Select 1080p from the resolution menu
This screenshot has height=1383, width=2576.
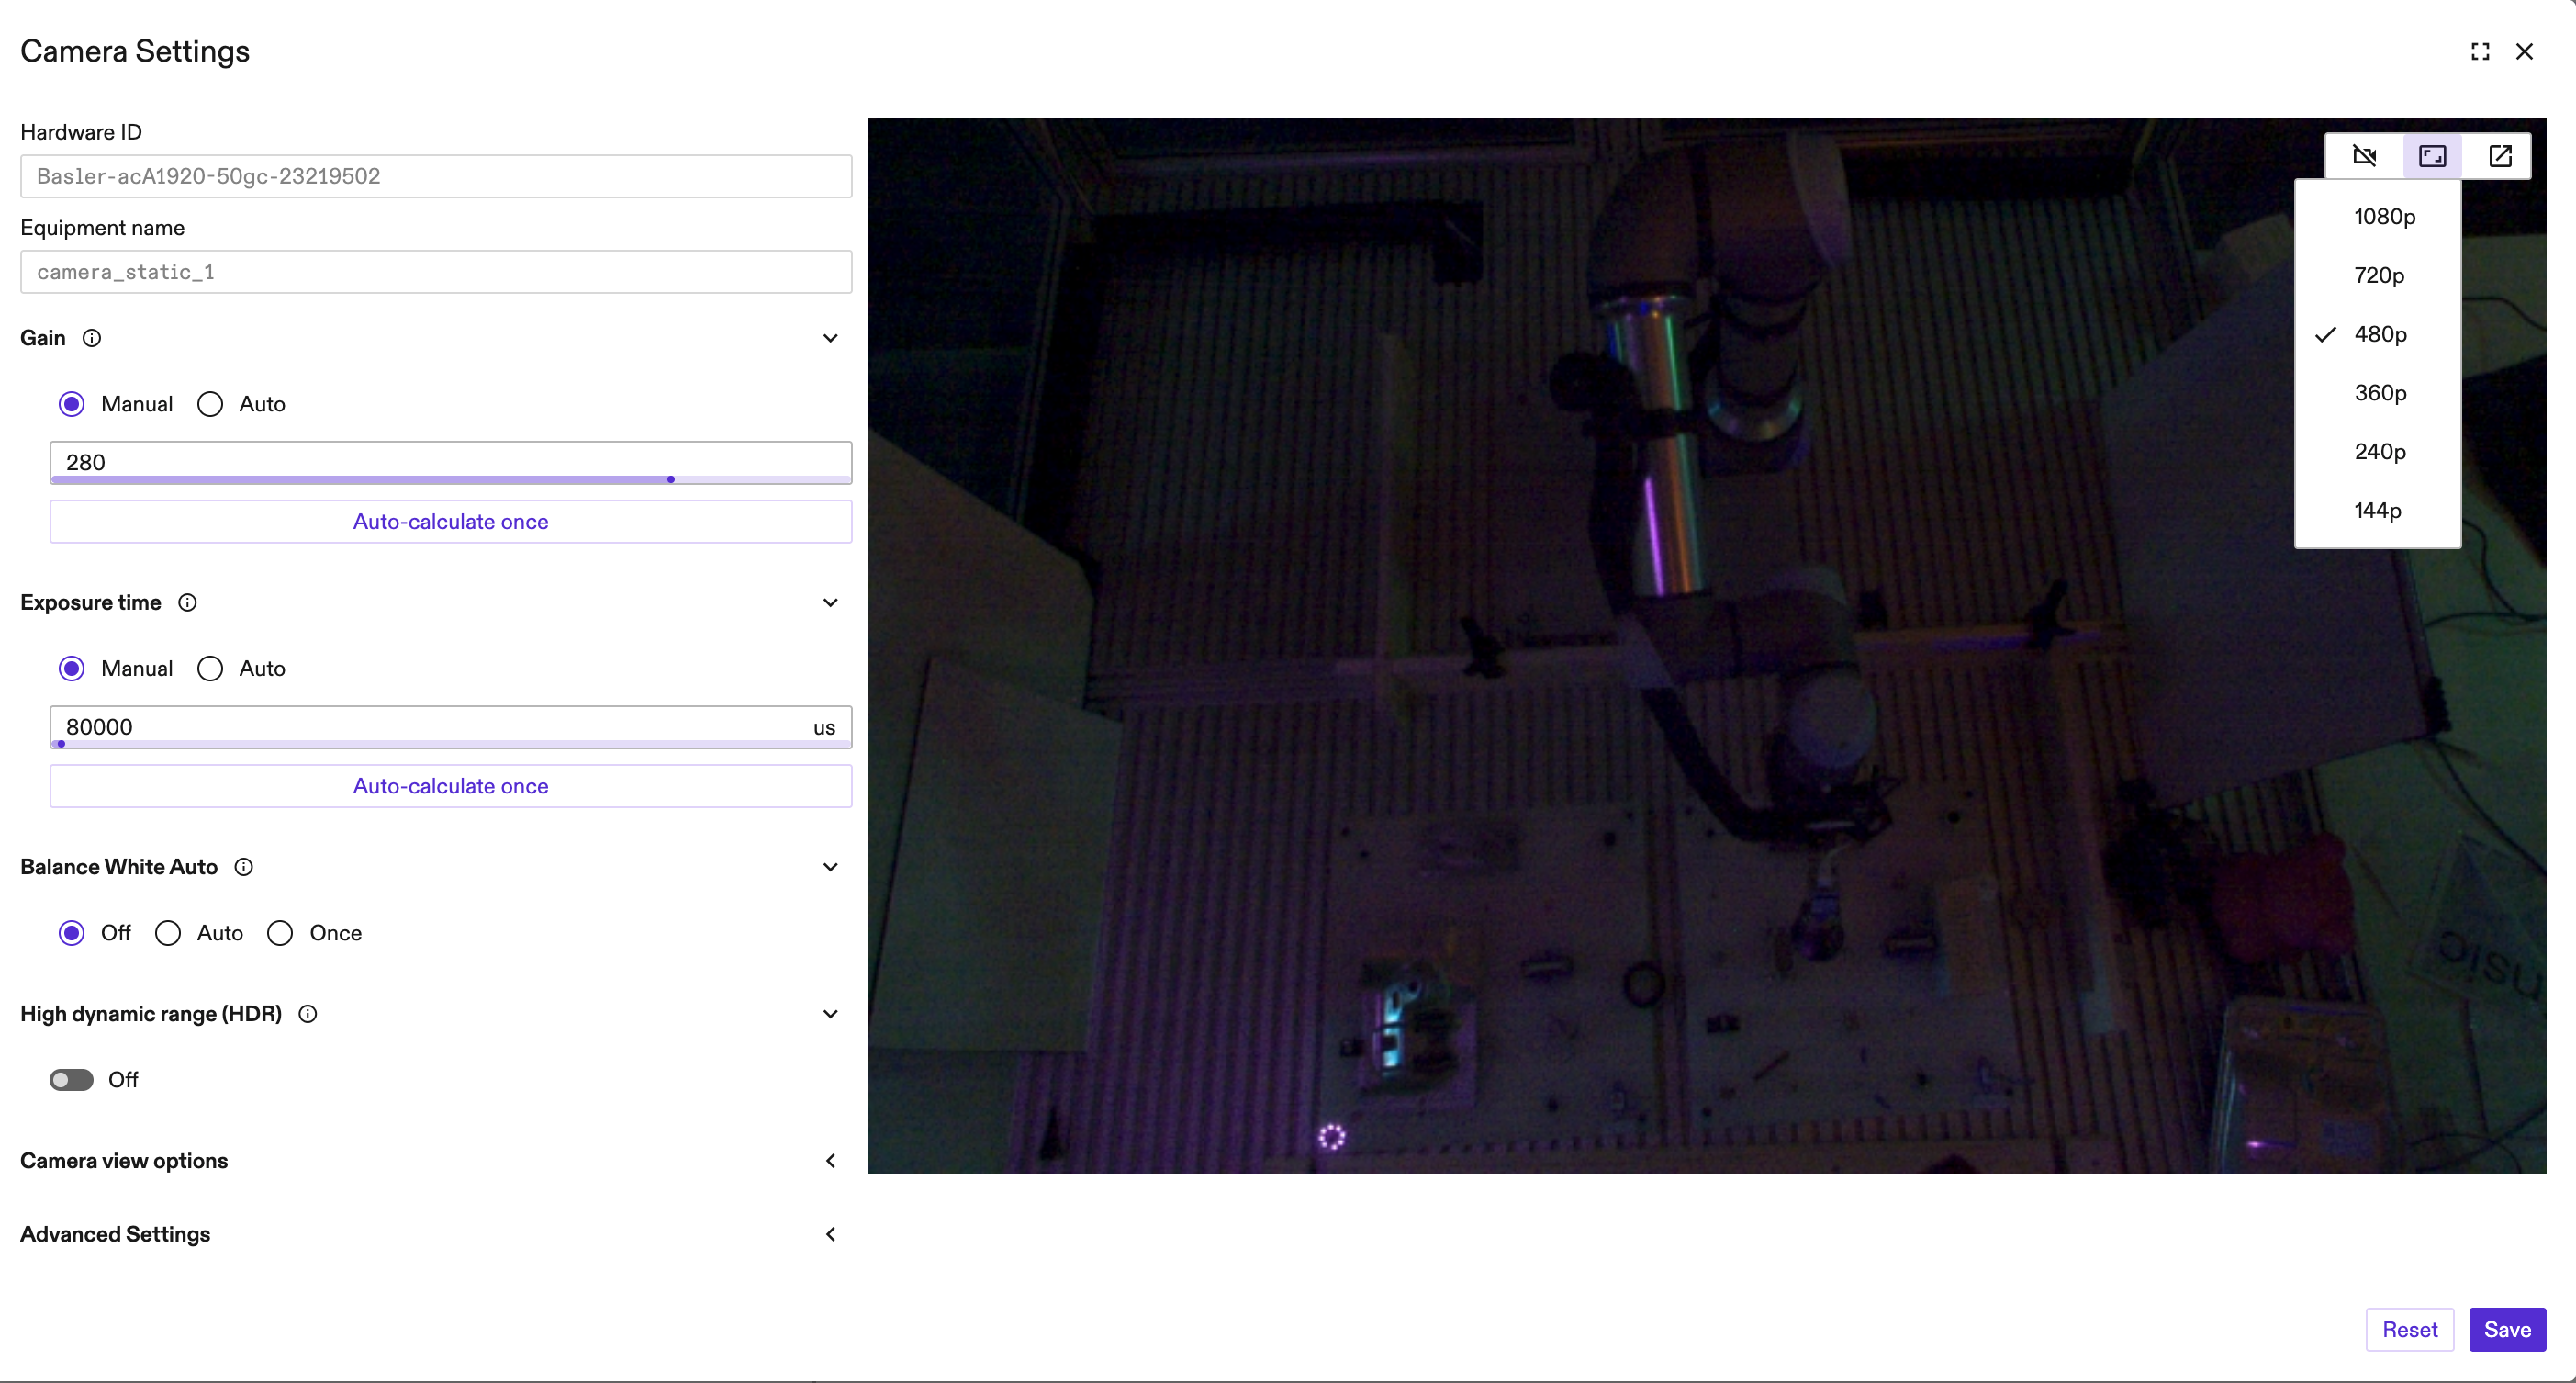tap(2383, 216)
